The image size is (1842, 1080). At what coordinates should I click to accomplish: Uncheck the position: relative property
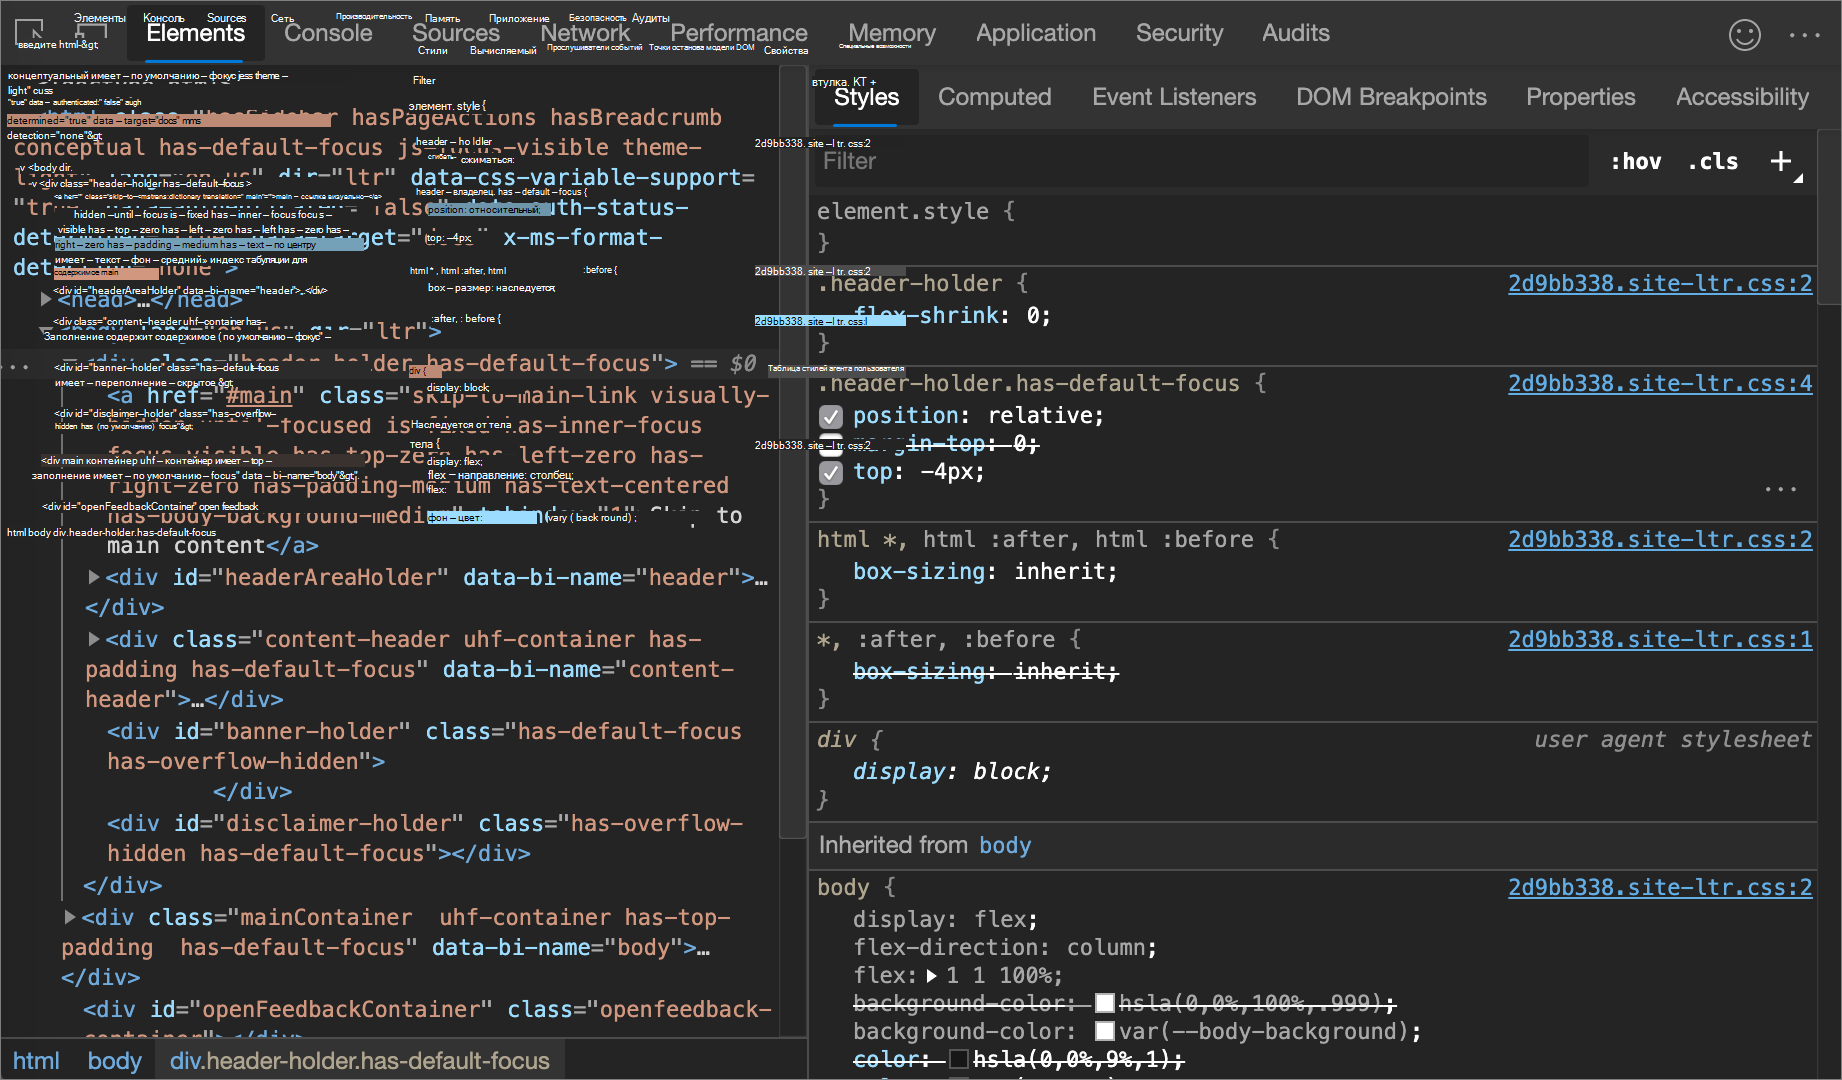tap(831, 416)
